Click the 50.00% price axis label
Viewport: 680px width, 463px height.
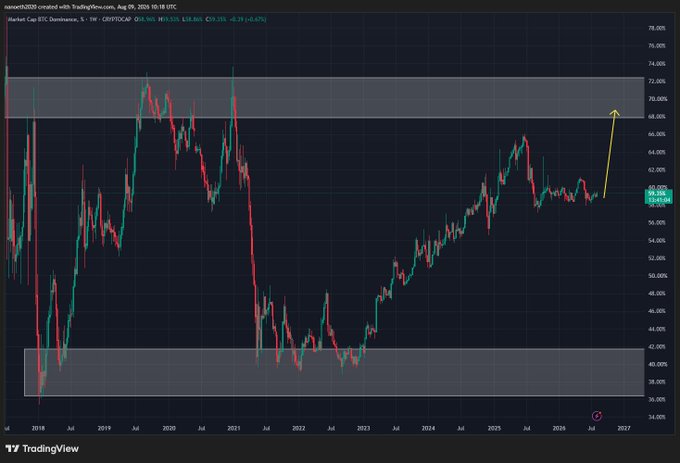(657, 276)
